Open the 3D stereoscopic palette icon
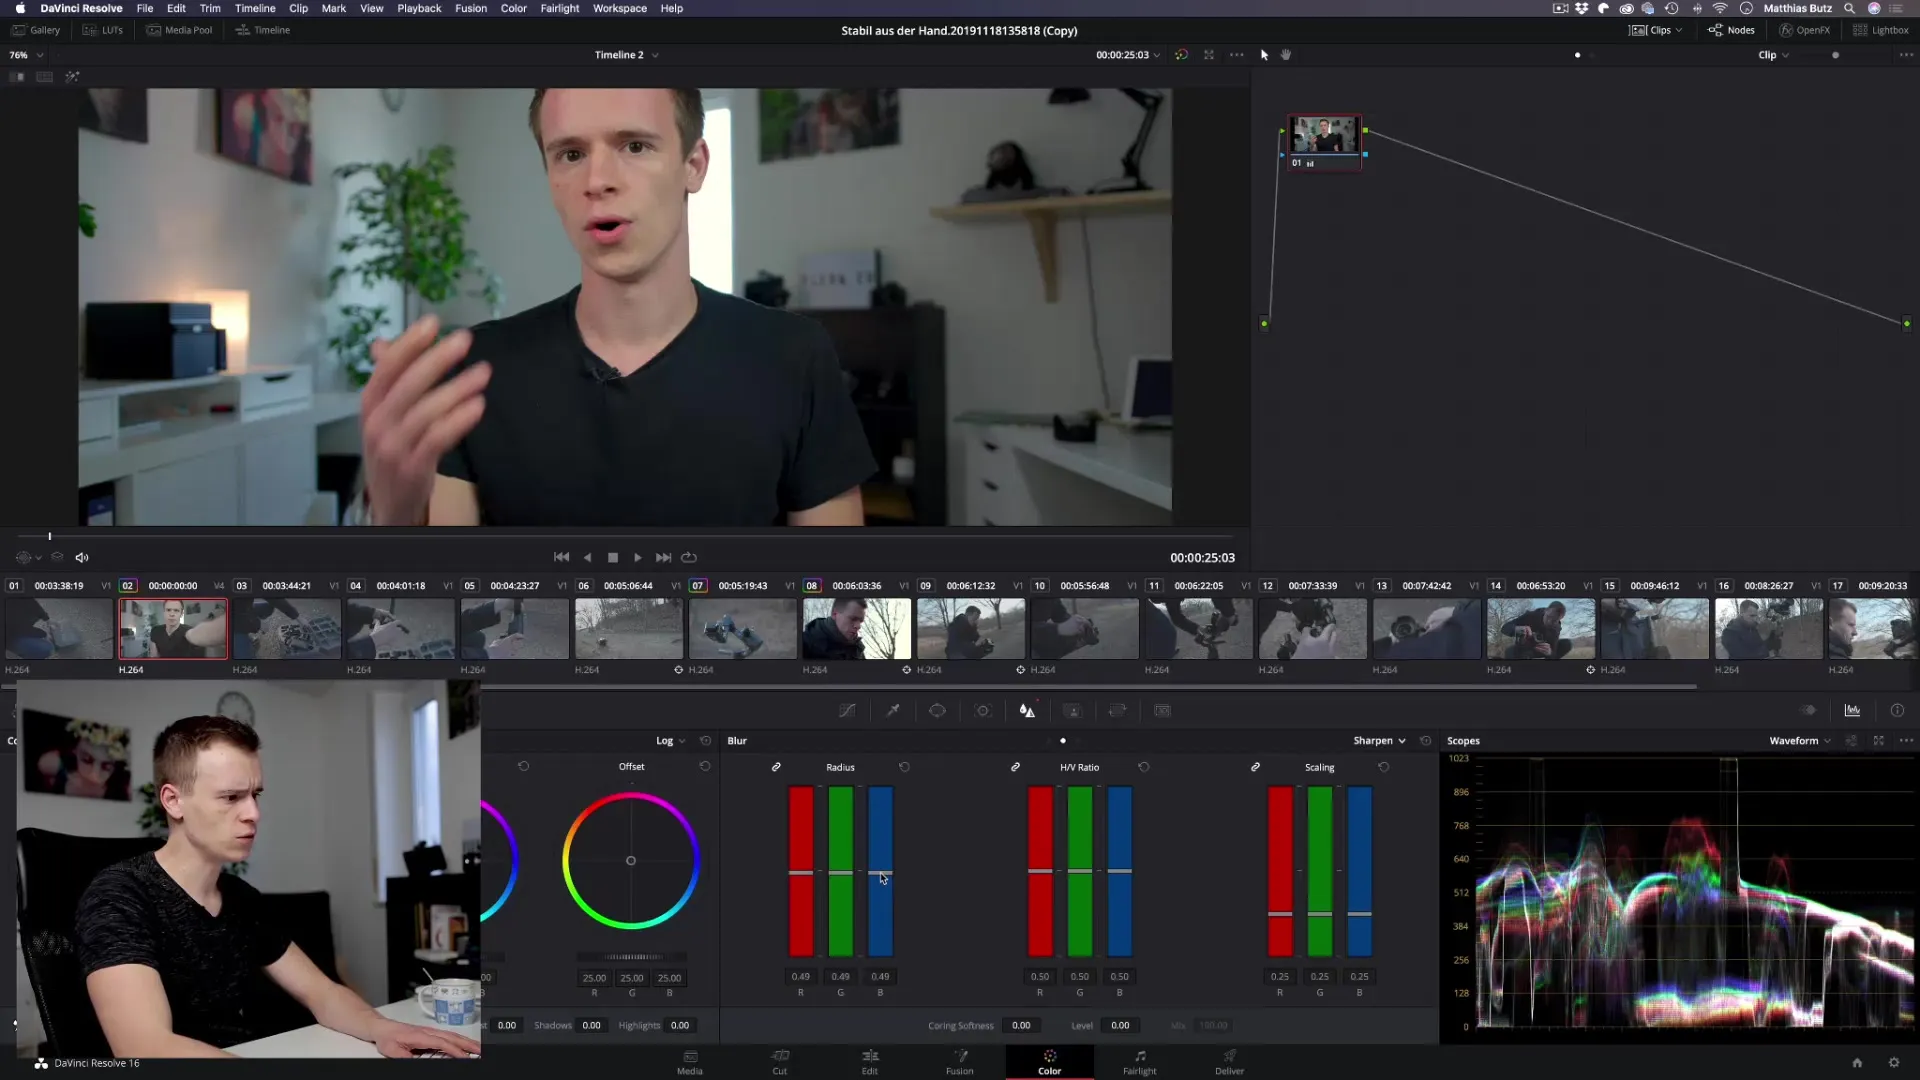 [x=1162, y=711]
